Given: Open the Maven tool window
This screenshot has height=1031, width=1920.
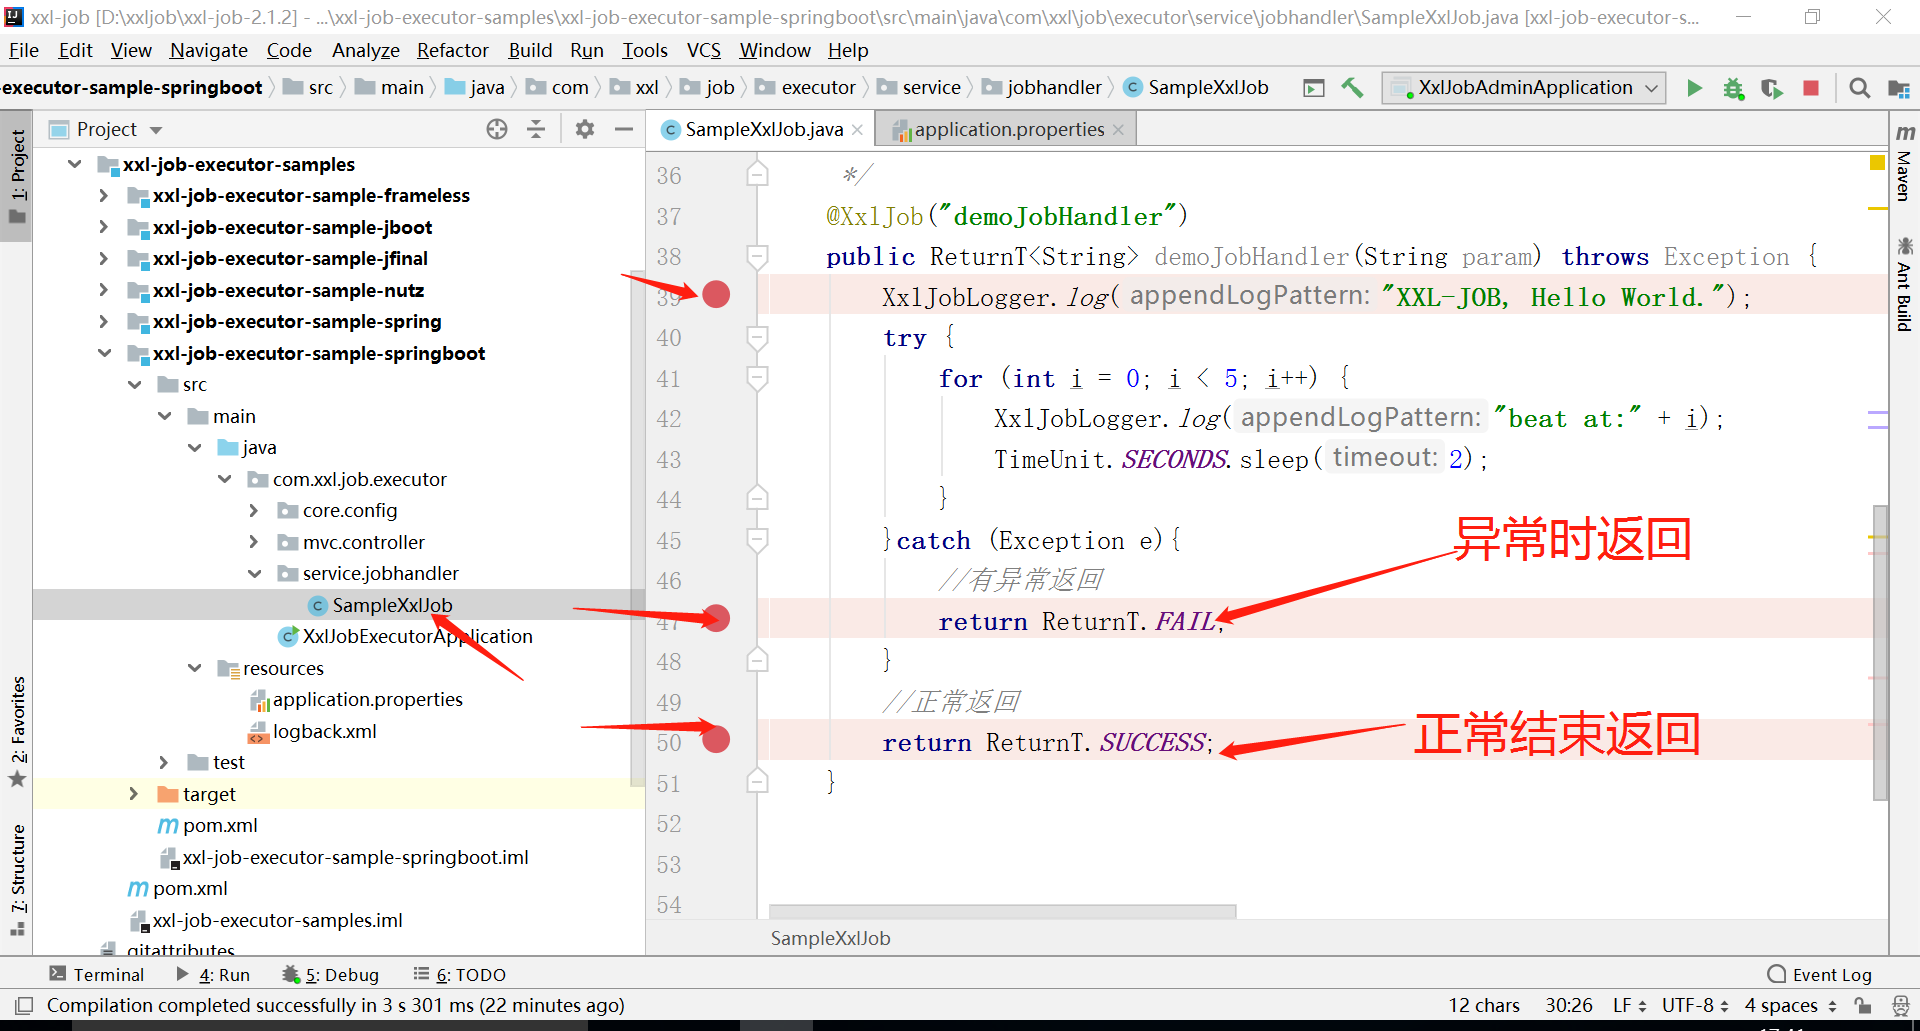Looking at the screenshot, I should coord(1905,162).
